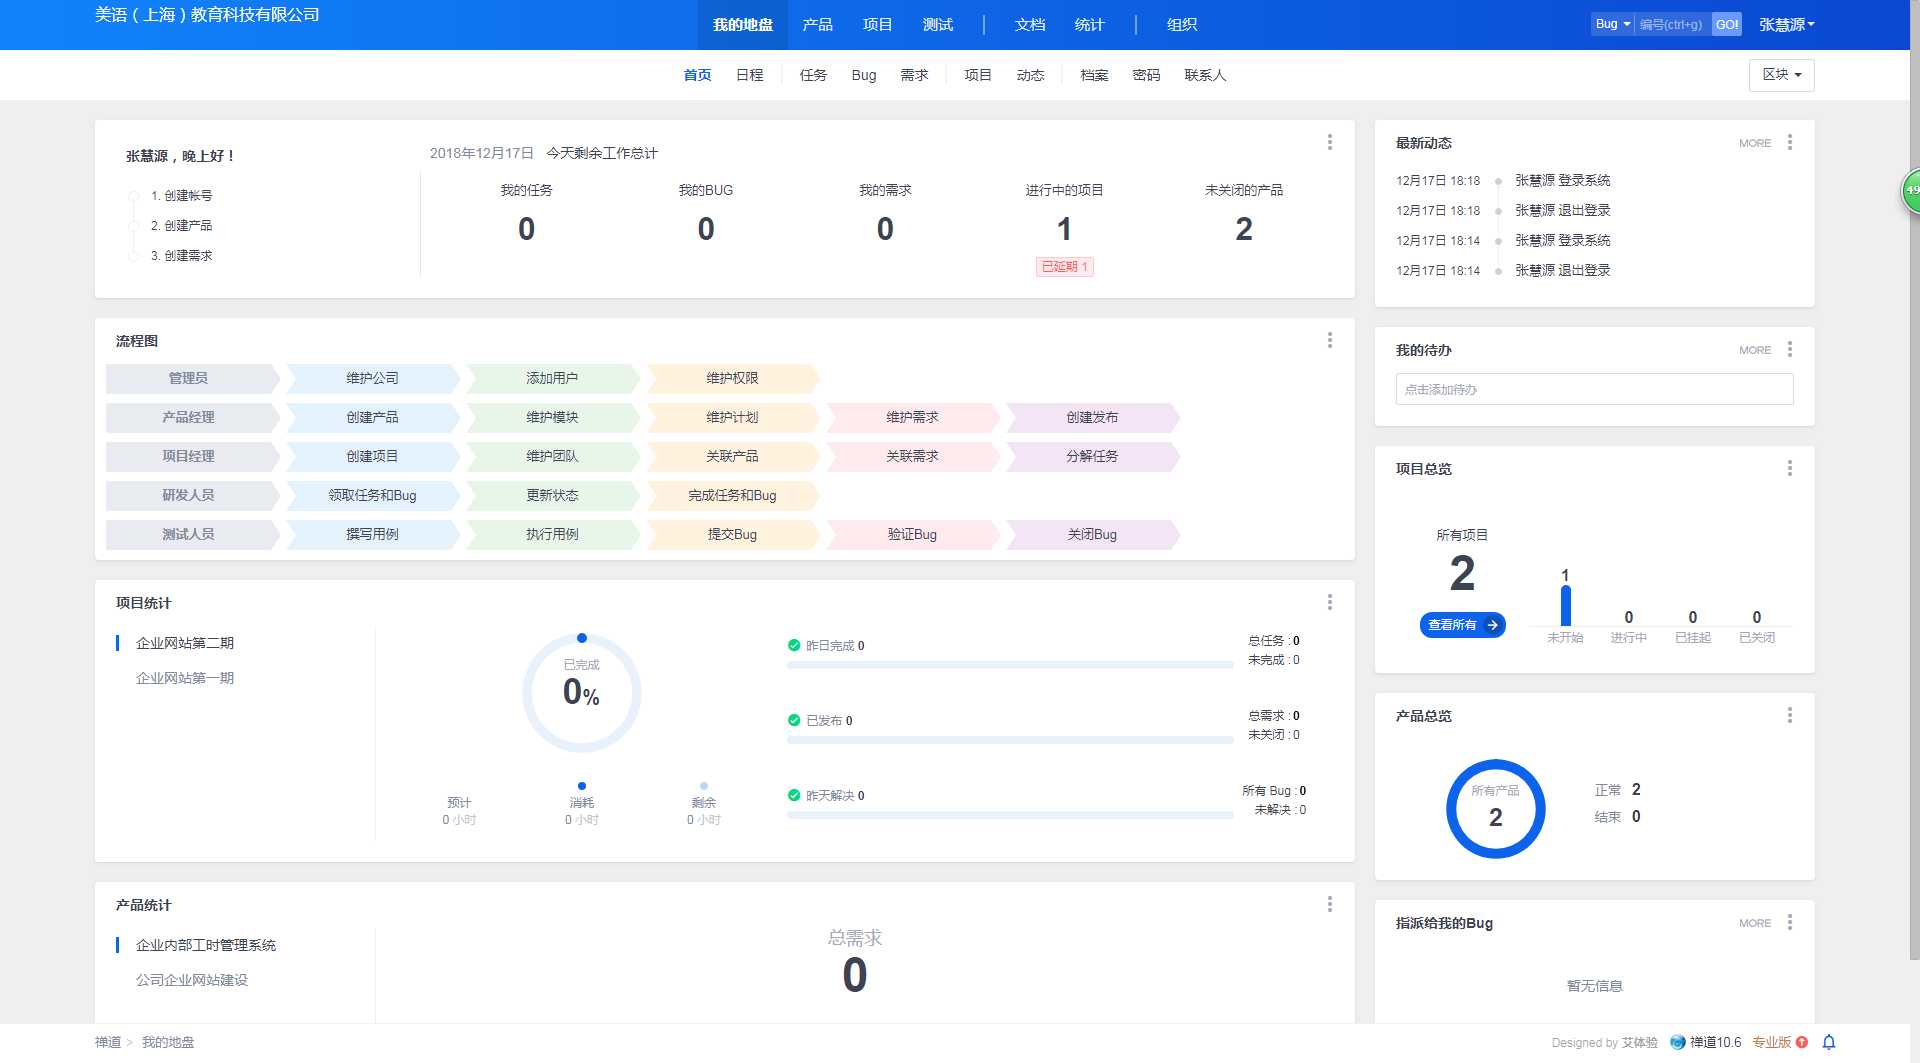Image resolution: width=1920 pixels, height=1063 pixels.
Task: Open 统计 in top navigation
Action: 1089,24
